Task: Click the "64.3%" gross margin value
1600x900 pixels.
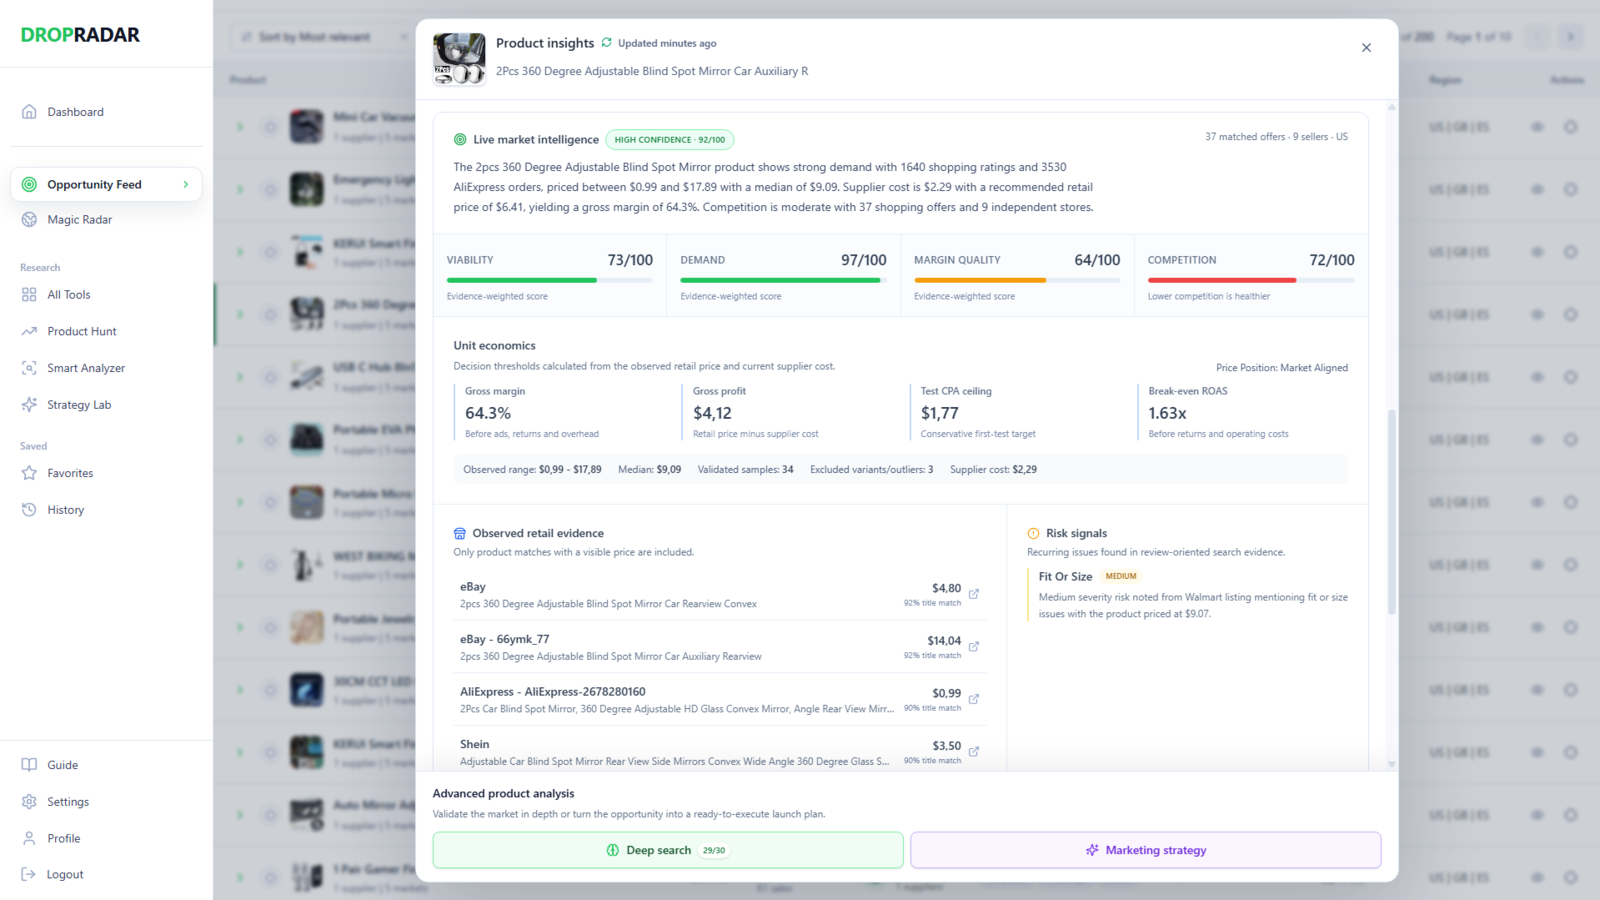Action: click(x=488, y=413)
